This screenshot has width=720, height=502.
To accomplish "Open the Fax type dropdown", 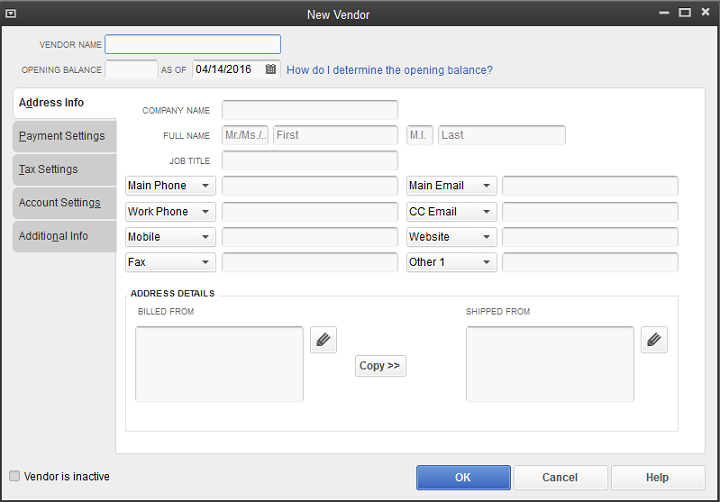I will tap(170, 262).
